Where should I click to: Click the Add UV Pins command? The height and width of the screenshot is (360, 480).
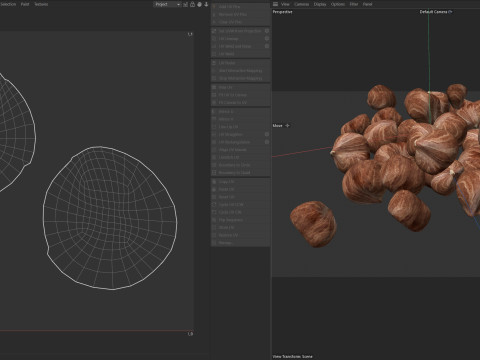(x=240, y=7)
